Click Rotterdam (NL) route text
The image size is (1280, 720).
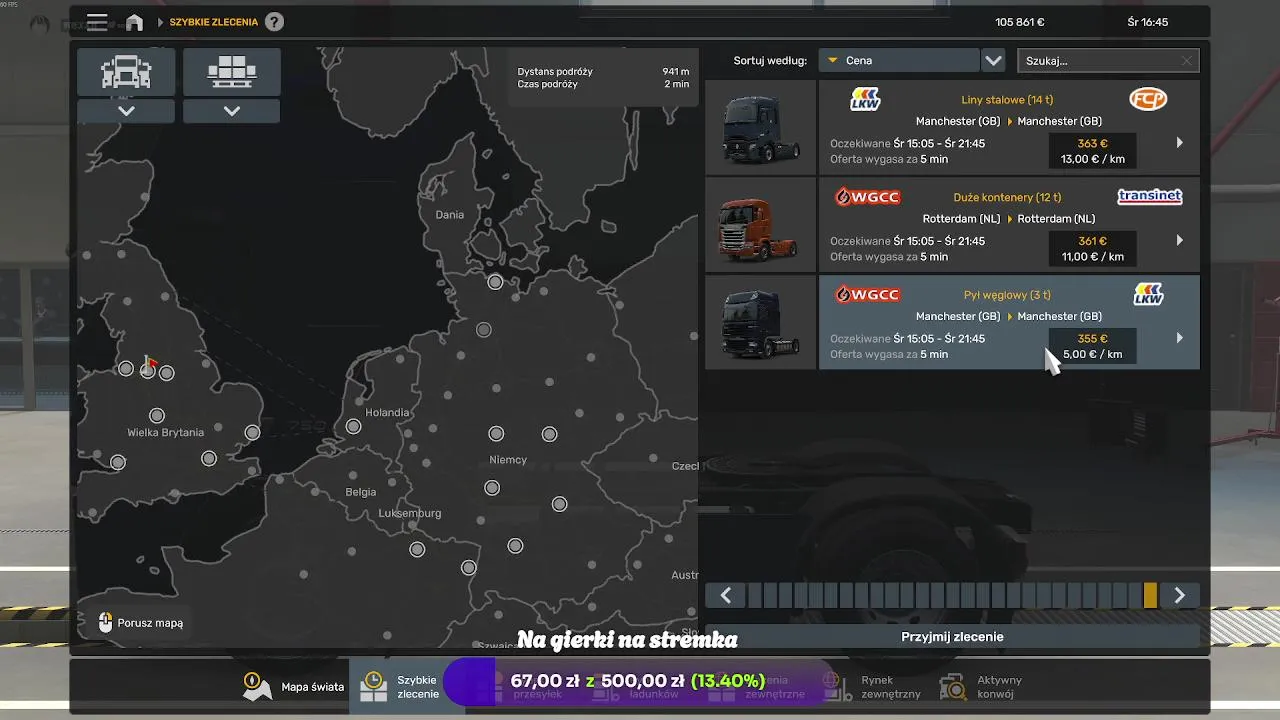pos(1008,219)
